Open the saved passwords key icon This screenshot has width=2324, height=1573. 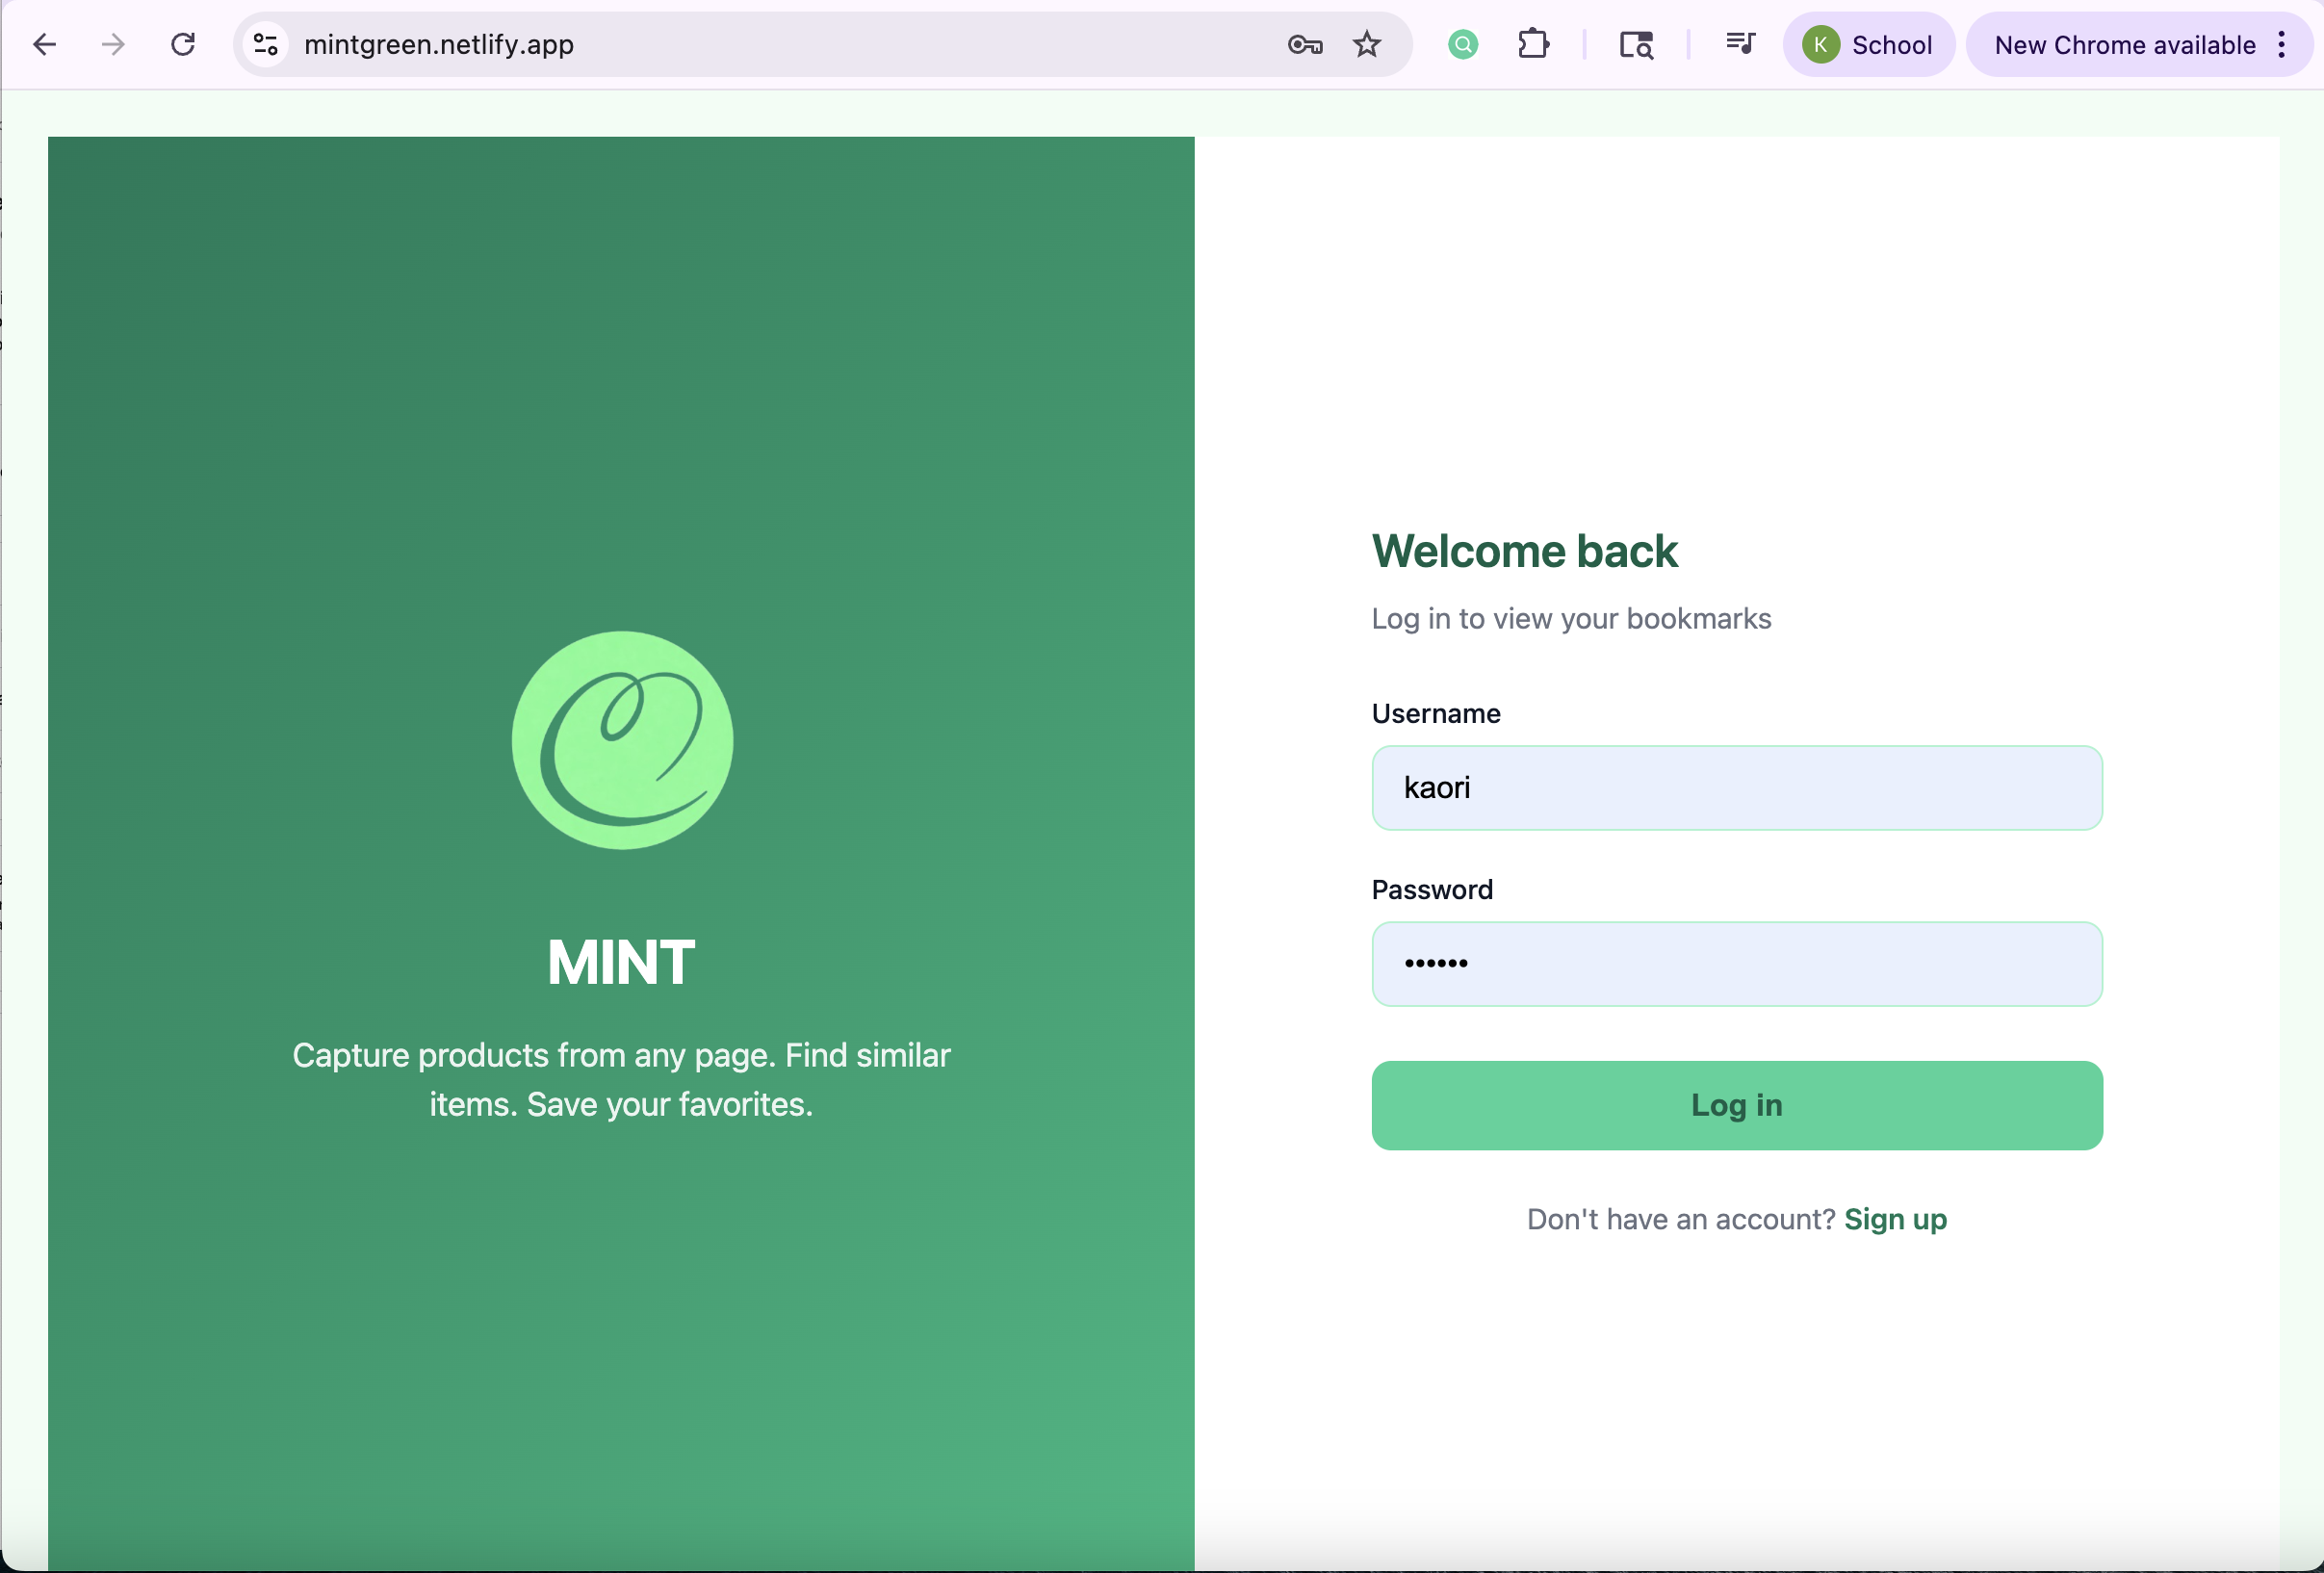pos(1305,44)
